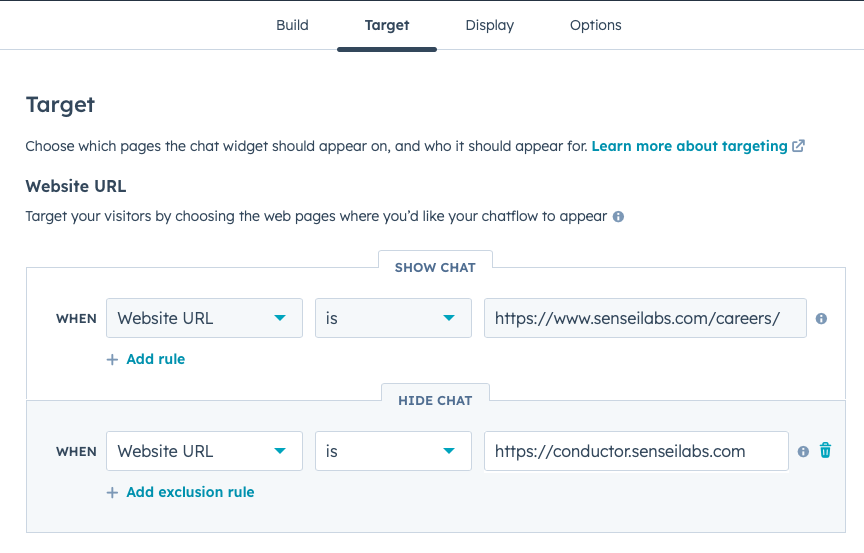Click info icon beside the careers URL field
Screen dimensions: 864x553
coord(821,319)
